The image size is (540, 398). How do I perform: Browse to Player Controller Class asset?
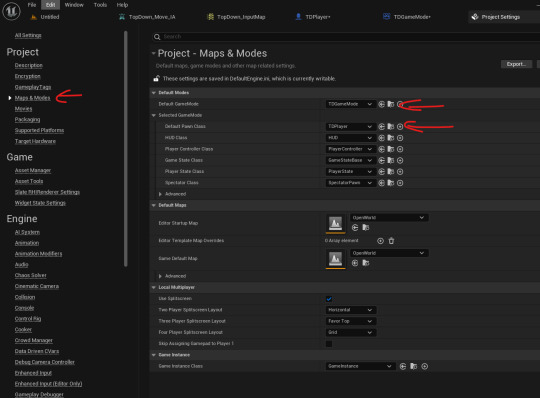(391, 149)
